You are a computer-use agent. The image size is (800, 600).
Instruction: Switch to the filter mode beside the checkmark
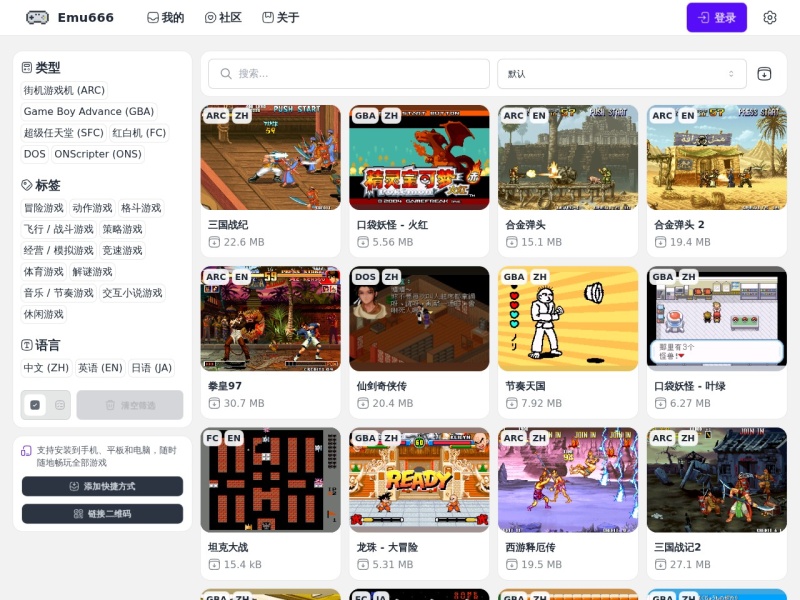point(60,405)
